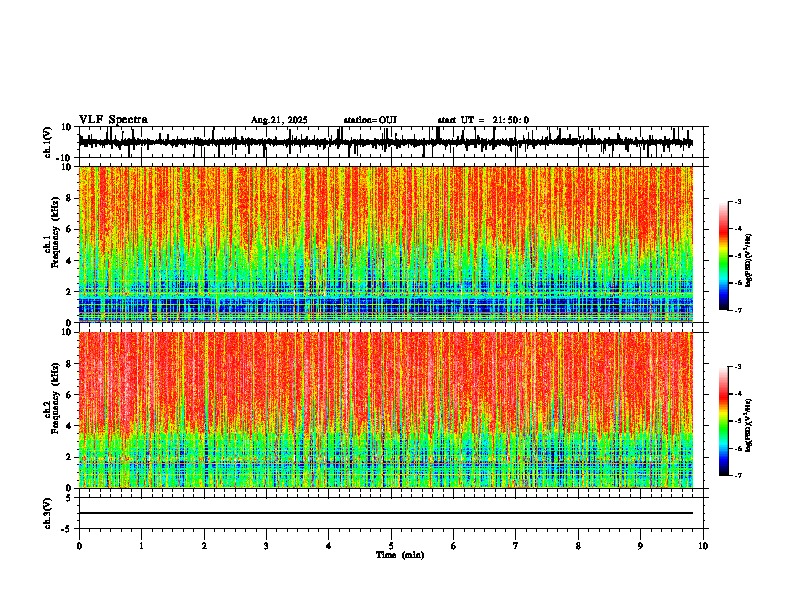Click the time axis tick label '7'
Screen dimensions: 792x612
[x=516, y=546]
